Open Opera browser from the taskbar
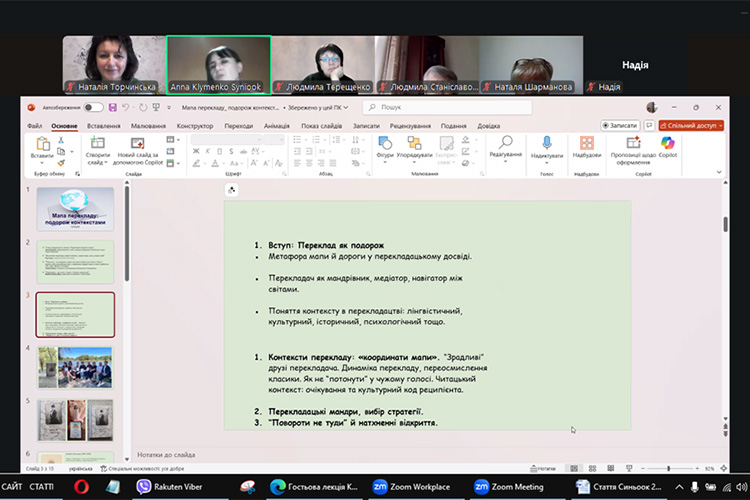The image size is (750, 500). point(82,487)
